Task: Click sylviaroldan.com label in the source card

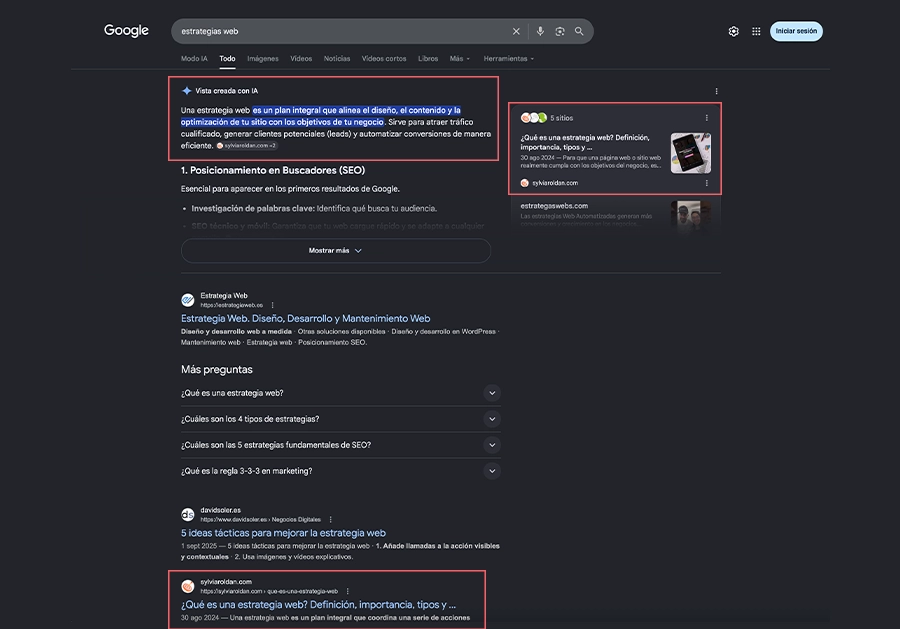Action: [x=555, y=183]
